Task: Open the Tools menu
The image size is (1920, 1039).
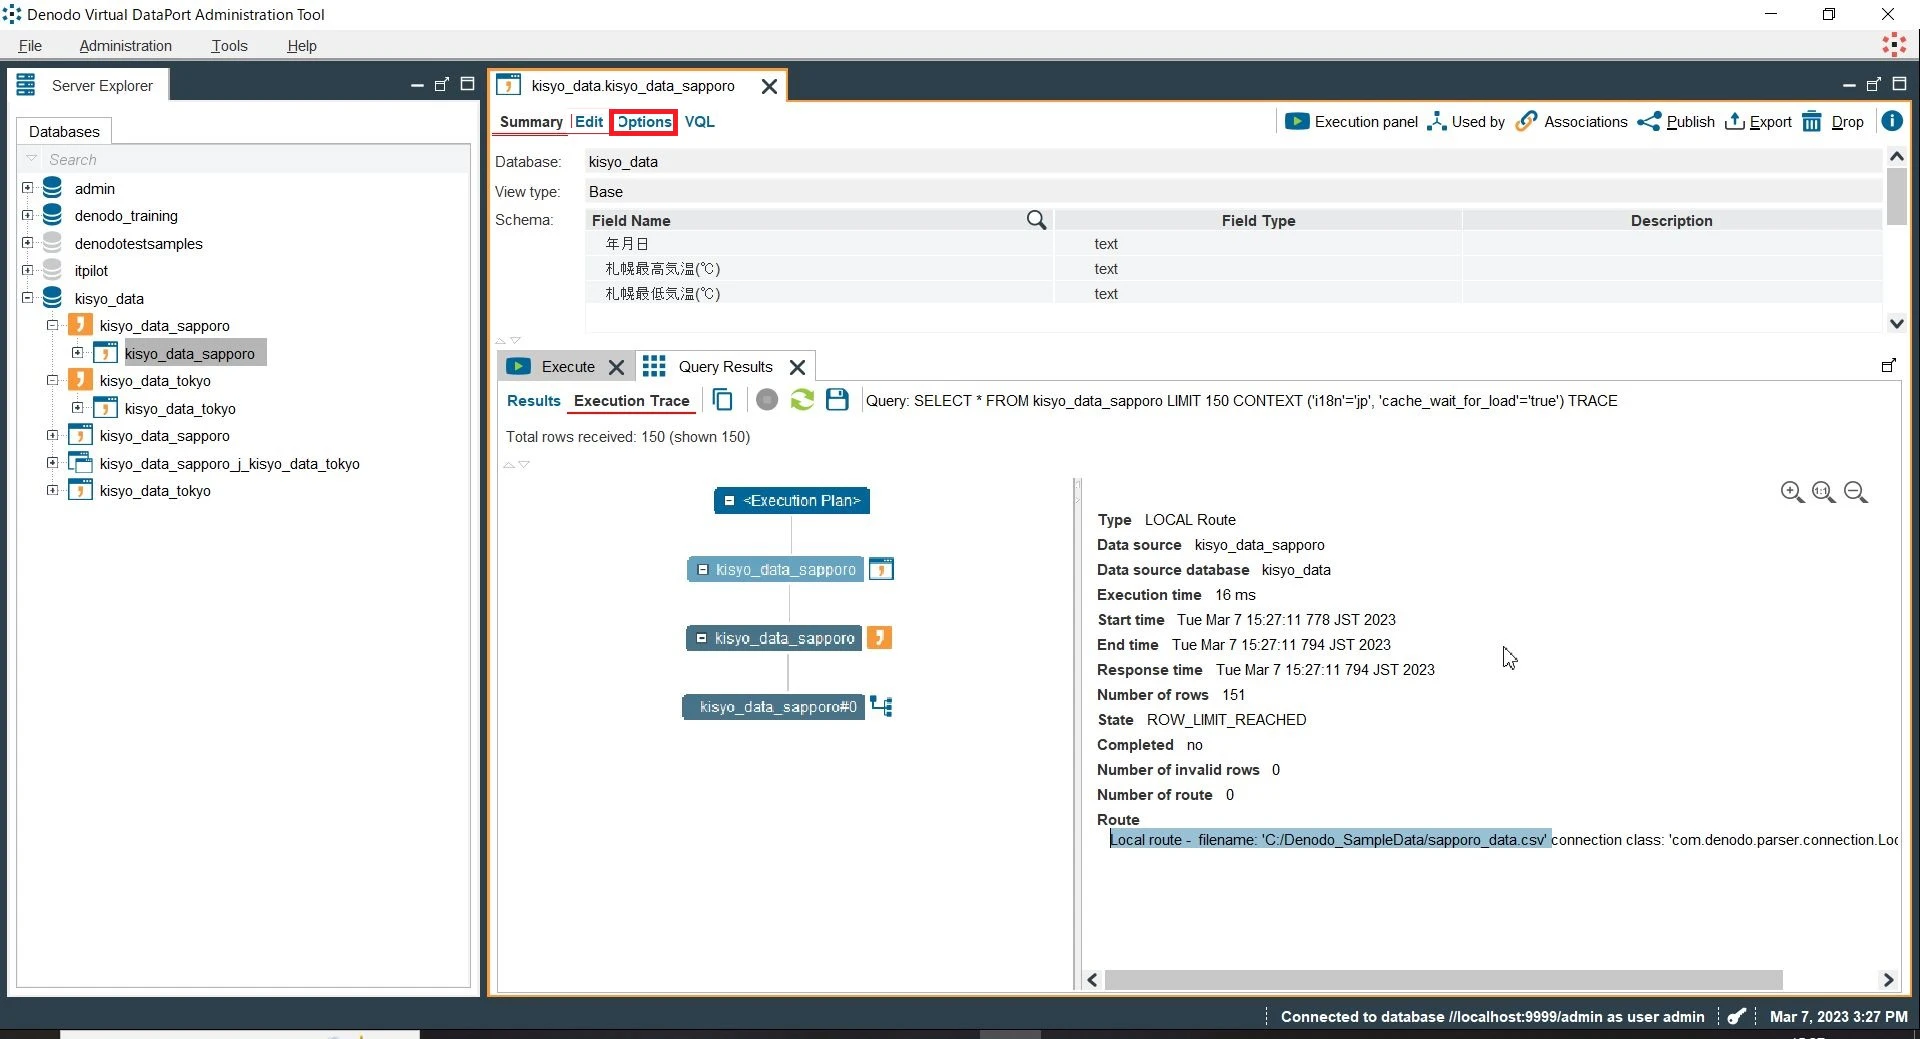Action: click(229, 46)
